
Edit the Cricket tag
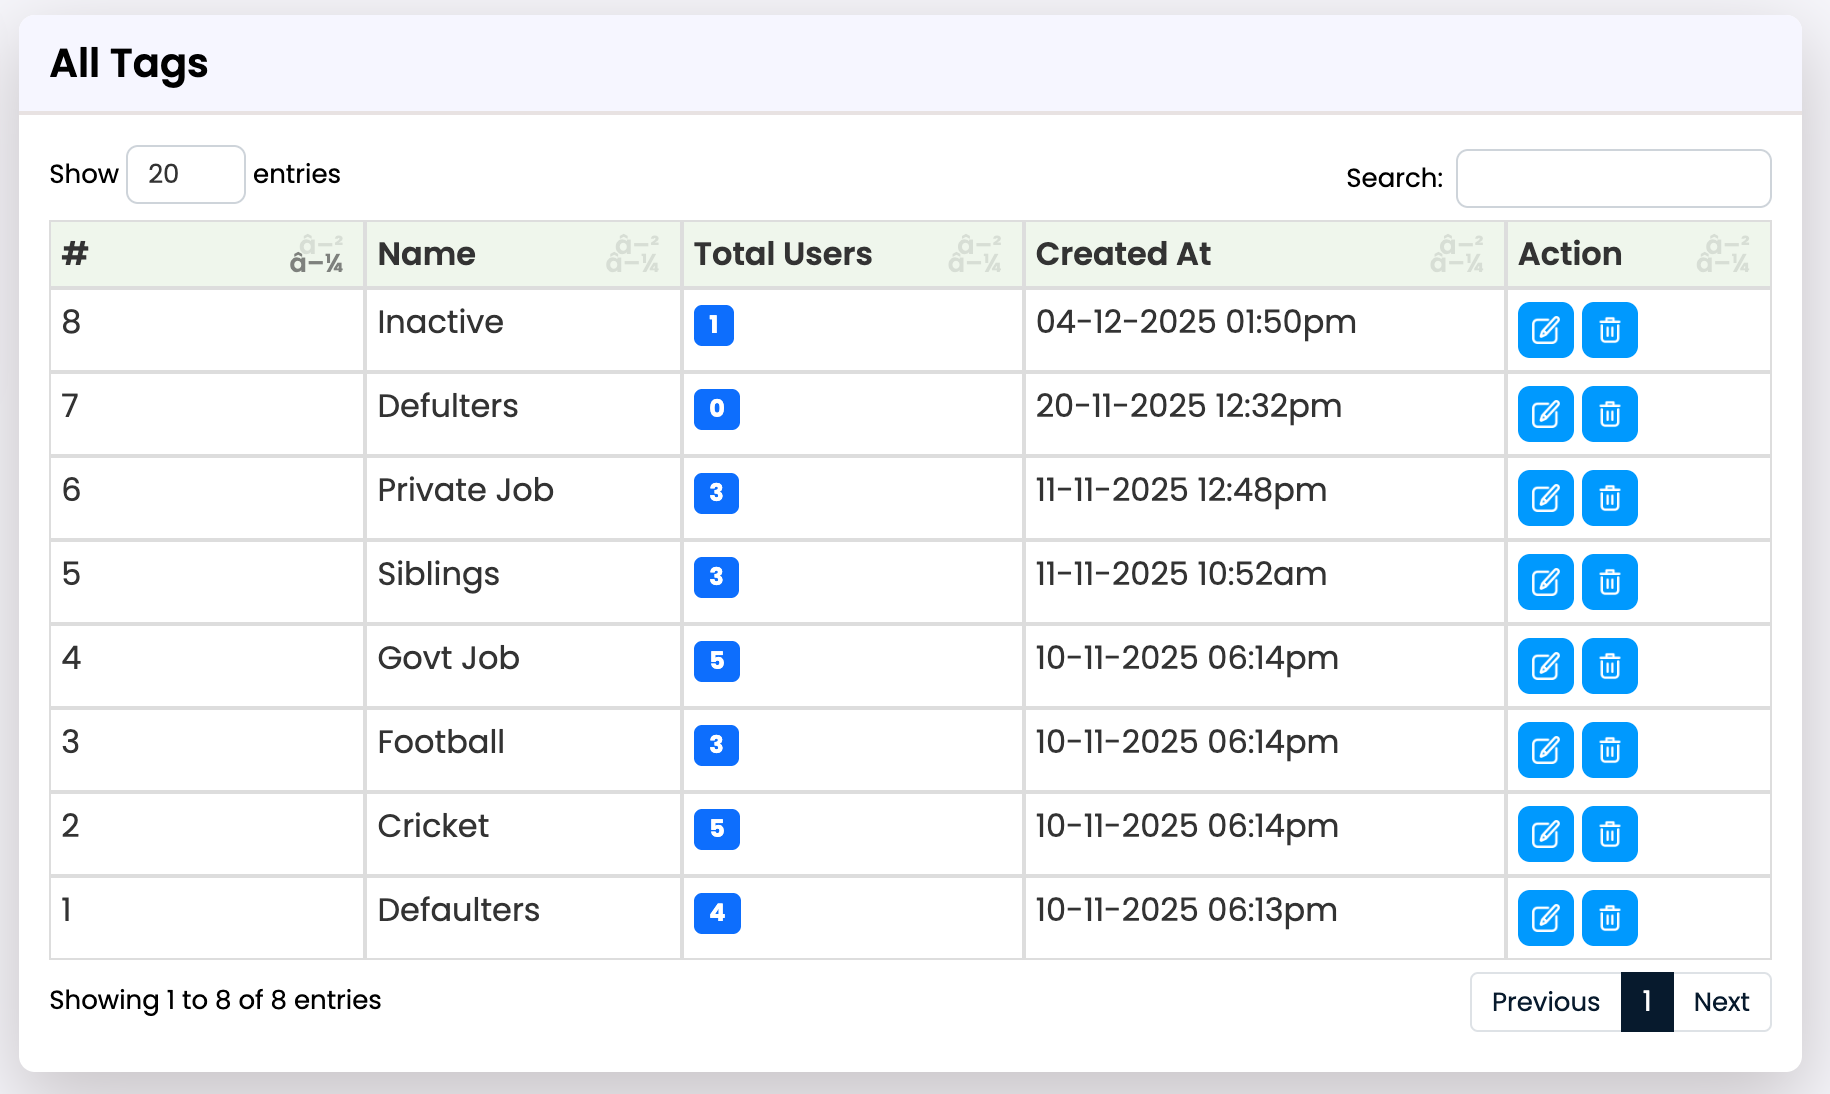1545,834
